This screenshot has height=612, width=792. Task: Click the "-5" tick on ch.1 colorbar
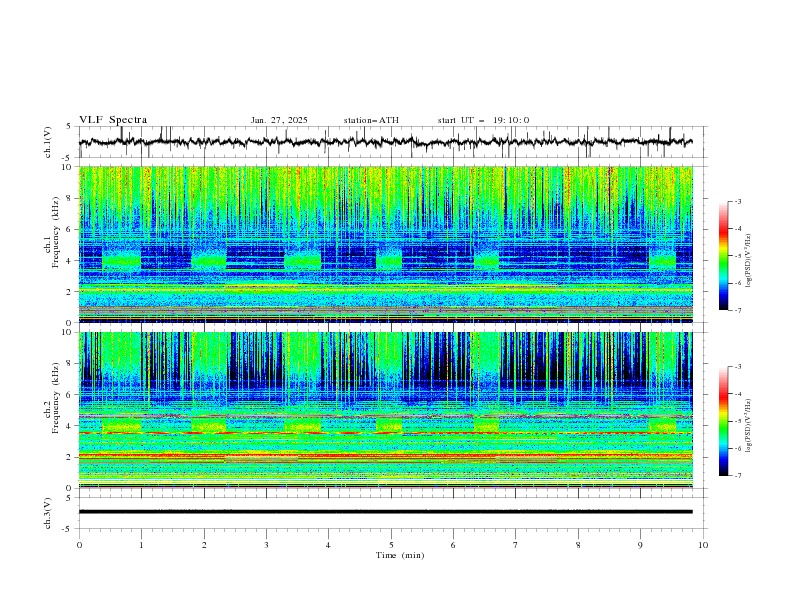pyautogui.click(x=738, y=256)
